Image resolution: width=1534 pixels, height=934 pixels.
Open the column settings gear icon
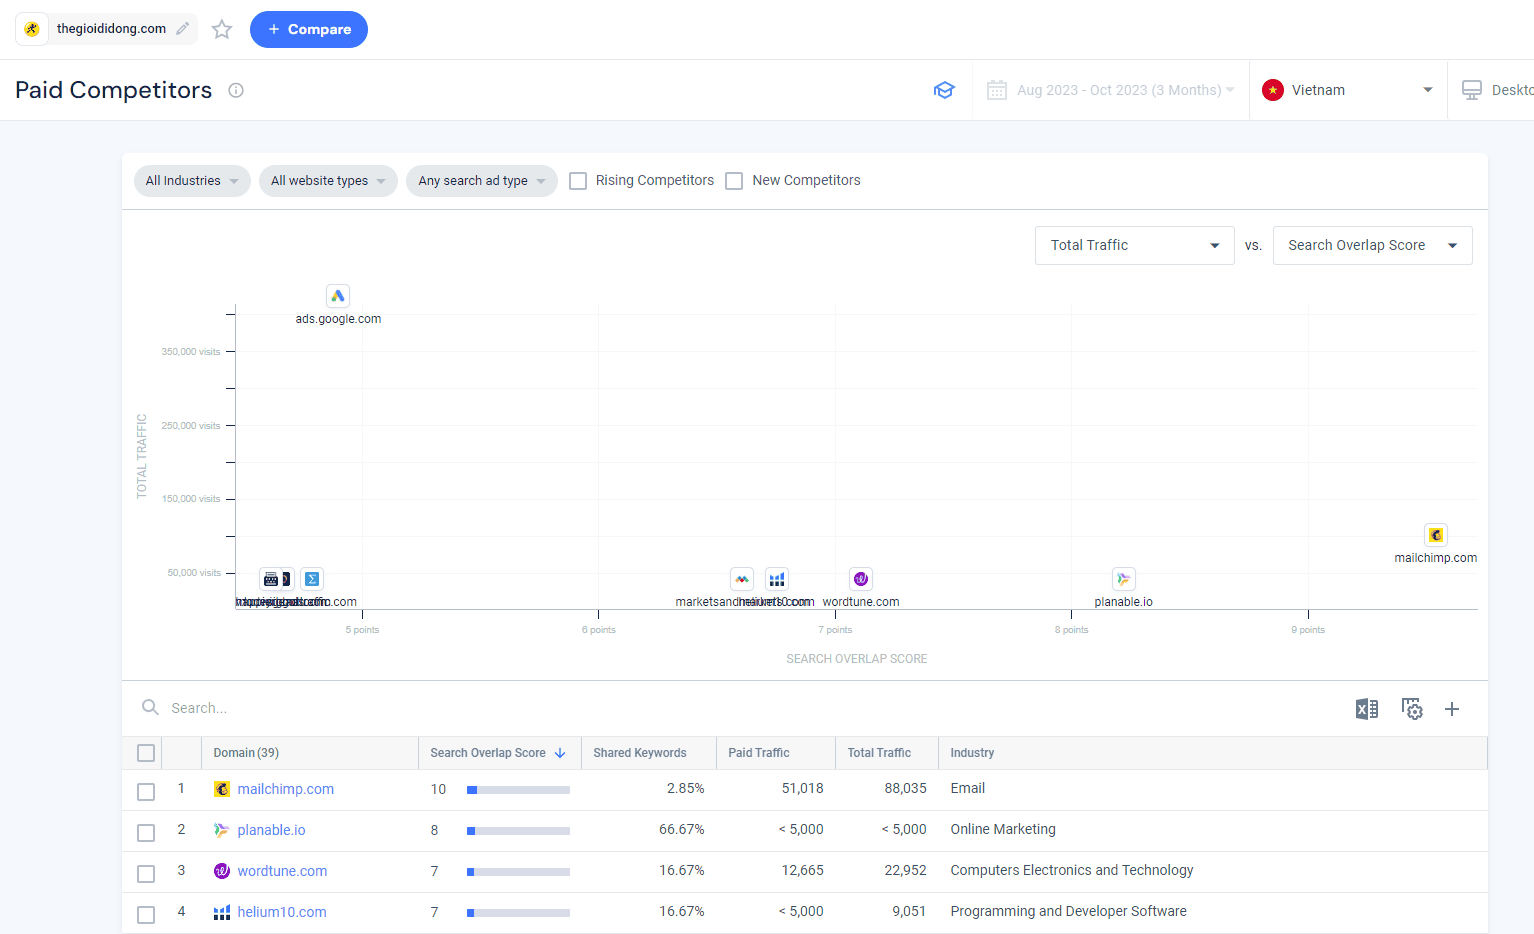(x=1412, y=709)
